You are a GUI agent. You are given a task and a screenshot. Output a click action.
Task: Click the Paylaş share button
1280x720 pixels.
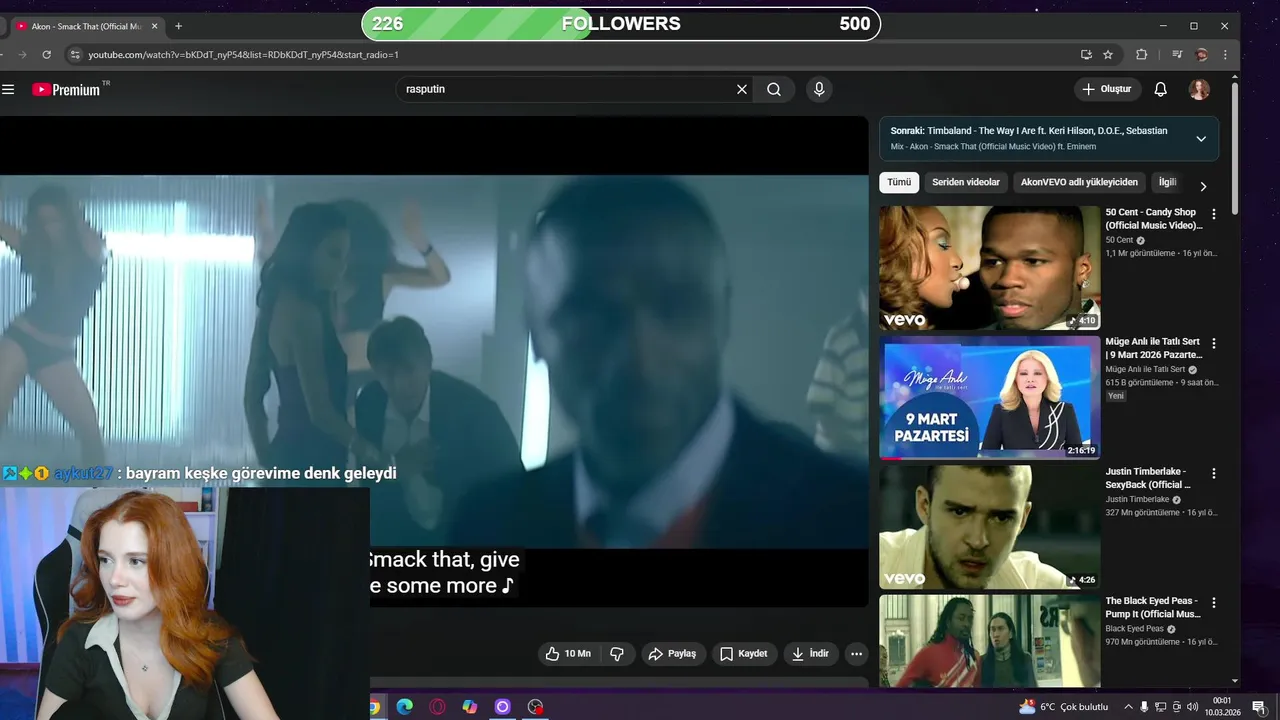[672, 654]
